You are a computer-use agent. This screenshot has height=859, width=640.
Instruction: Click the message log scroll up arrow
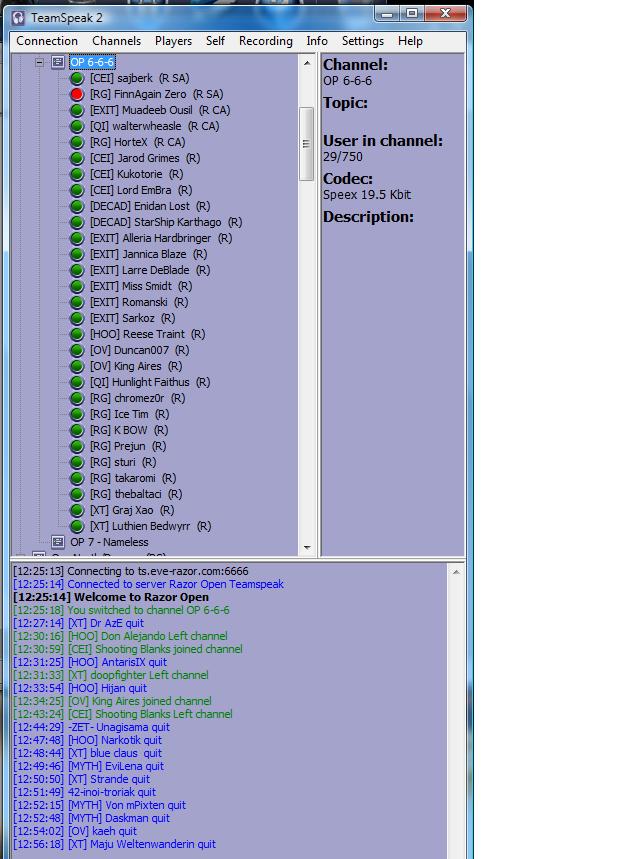[456, 572]
